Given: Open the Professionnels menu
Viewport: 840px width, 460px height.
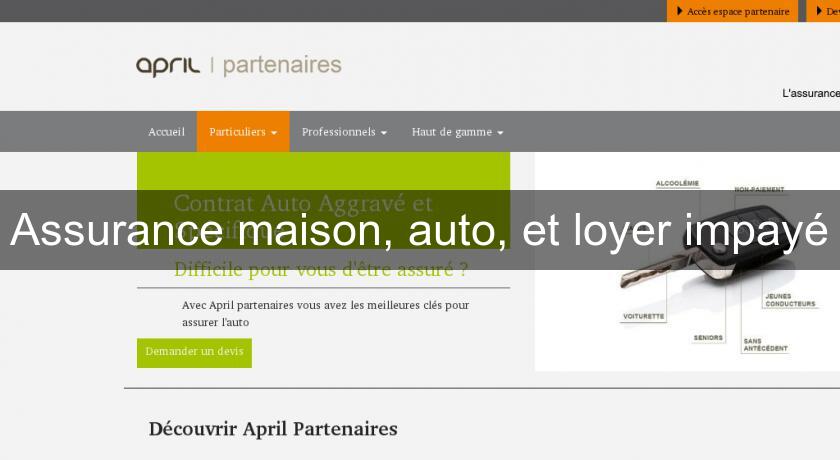Looking at the screenshot, I should 344,132.
